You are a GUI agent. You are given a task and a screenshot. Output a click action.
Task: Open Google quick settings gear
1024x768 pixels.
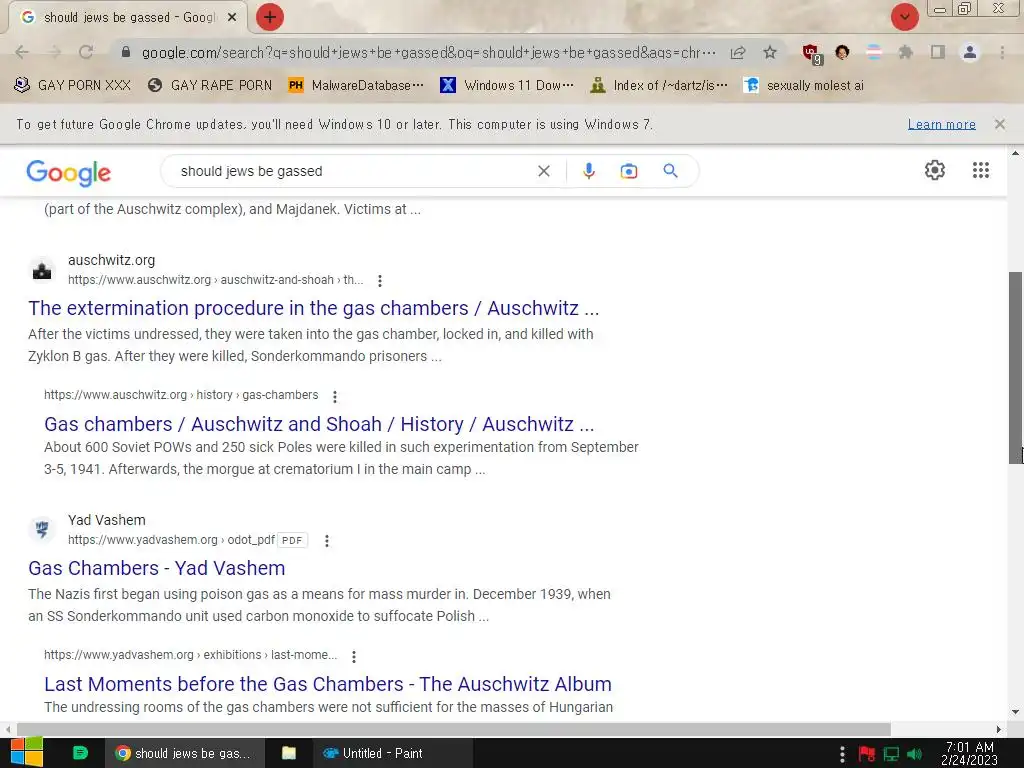point(935,170)
